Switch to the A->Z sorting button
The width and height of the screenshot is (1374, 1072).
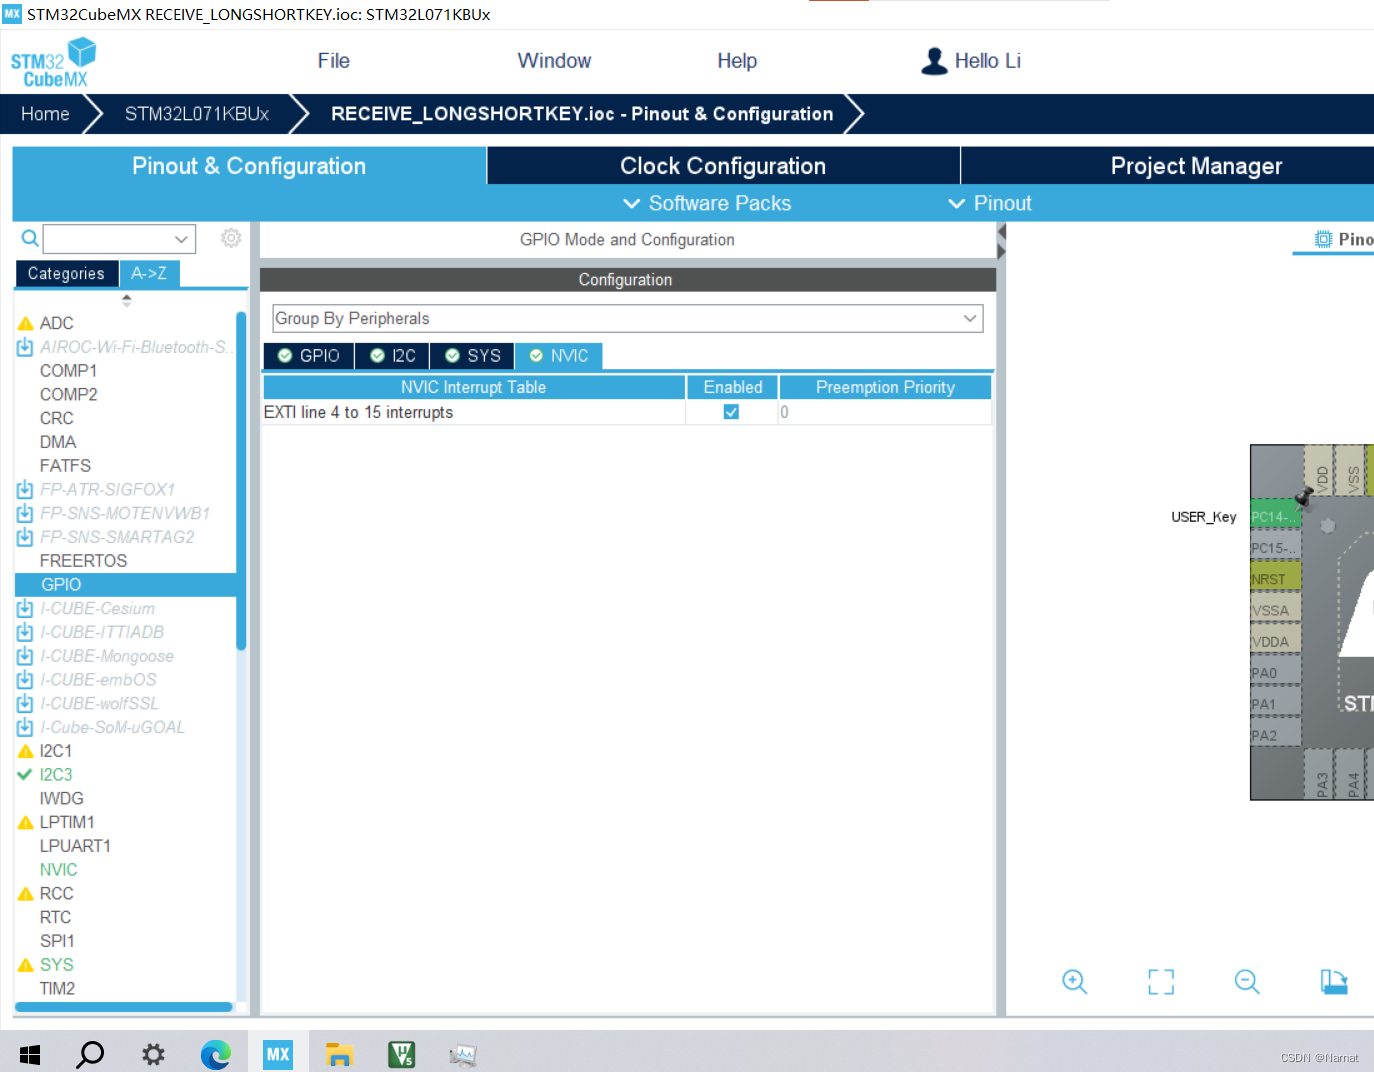tap(149, 274)
